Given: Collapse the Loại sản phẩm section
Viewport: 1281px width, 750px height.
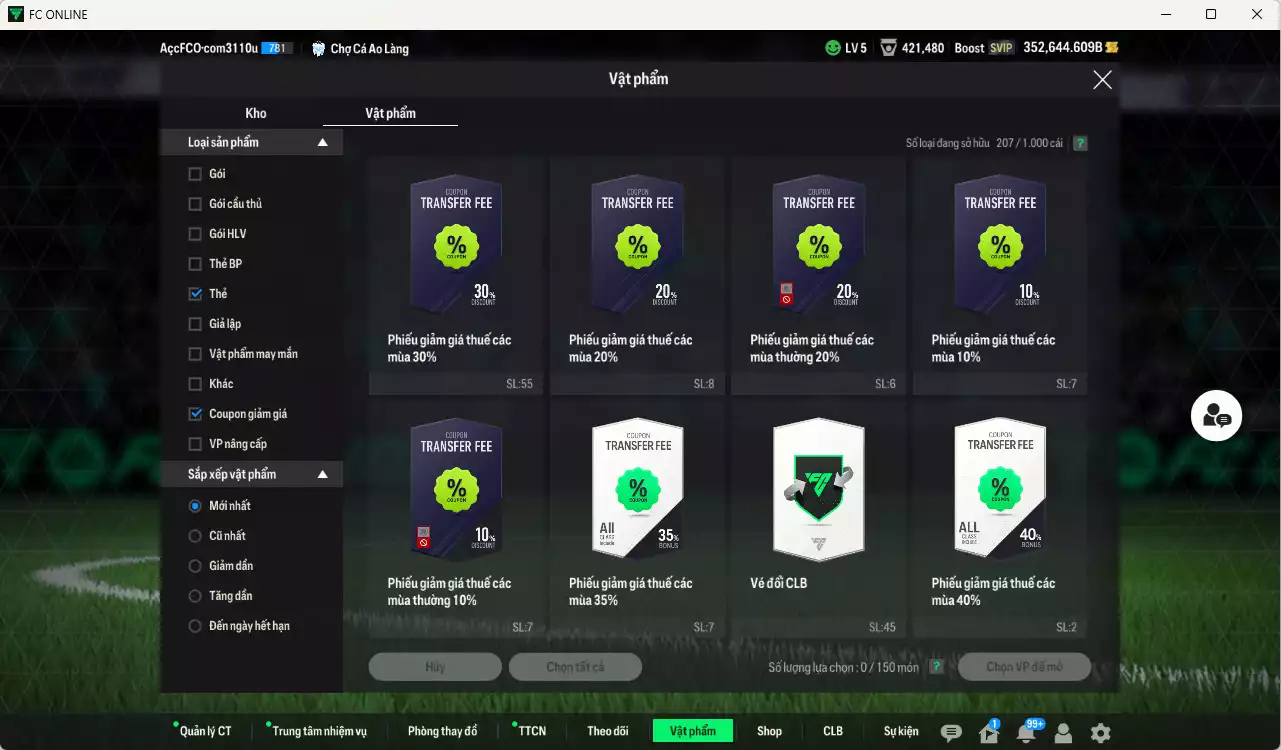Looking at the screenshot, I should pyautogui.click(x=322, y=143).
